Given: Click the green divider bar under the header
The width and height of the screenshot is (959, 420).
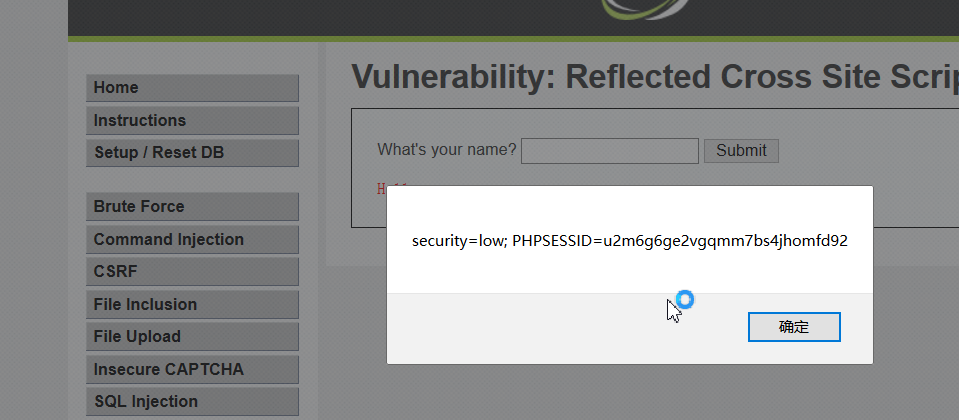Looking at the screenshot, I should 513,39.
